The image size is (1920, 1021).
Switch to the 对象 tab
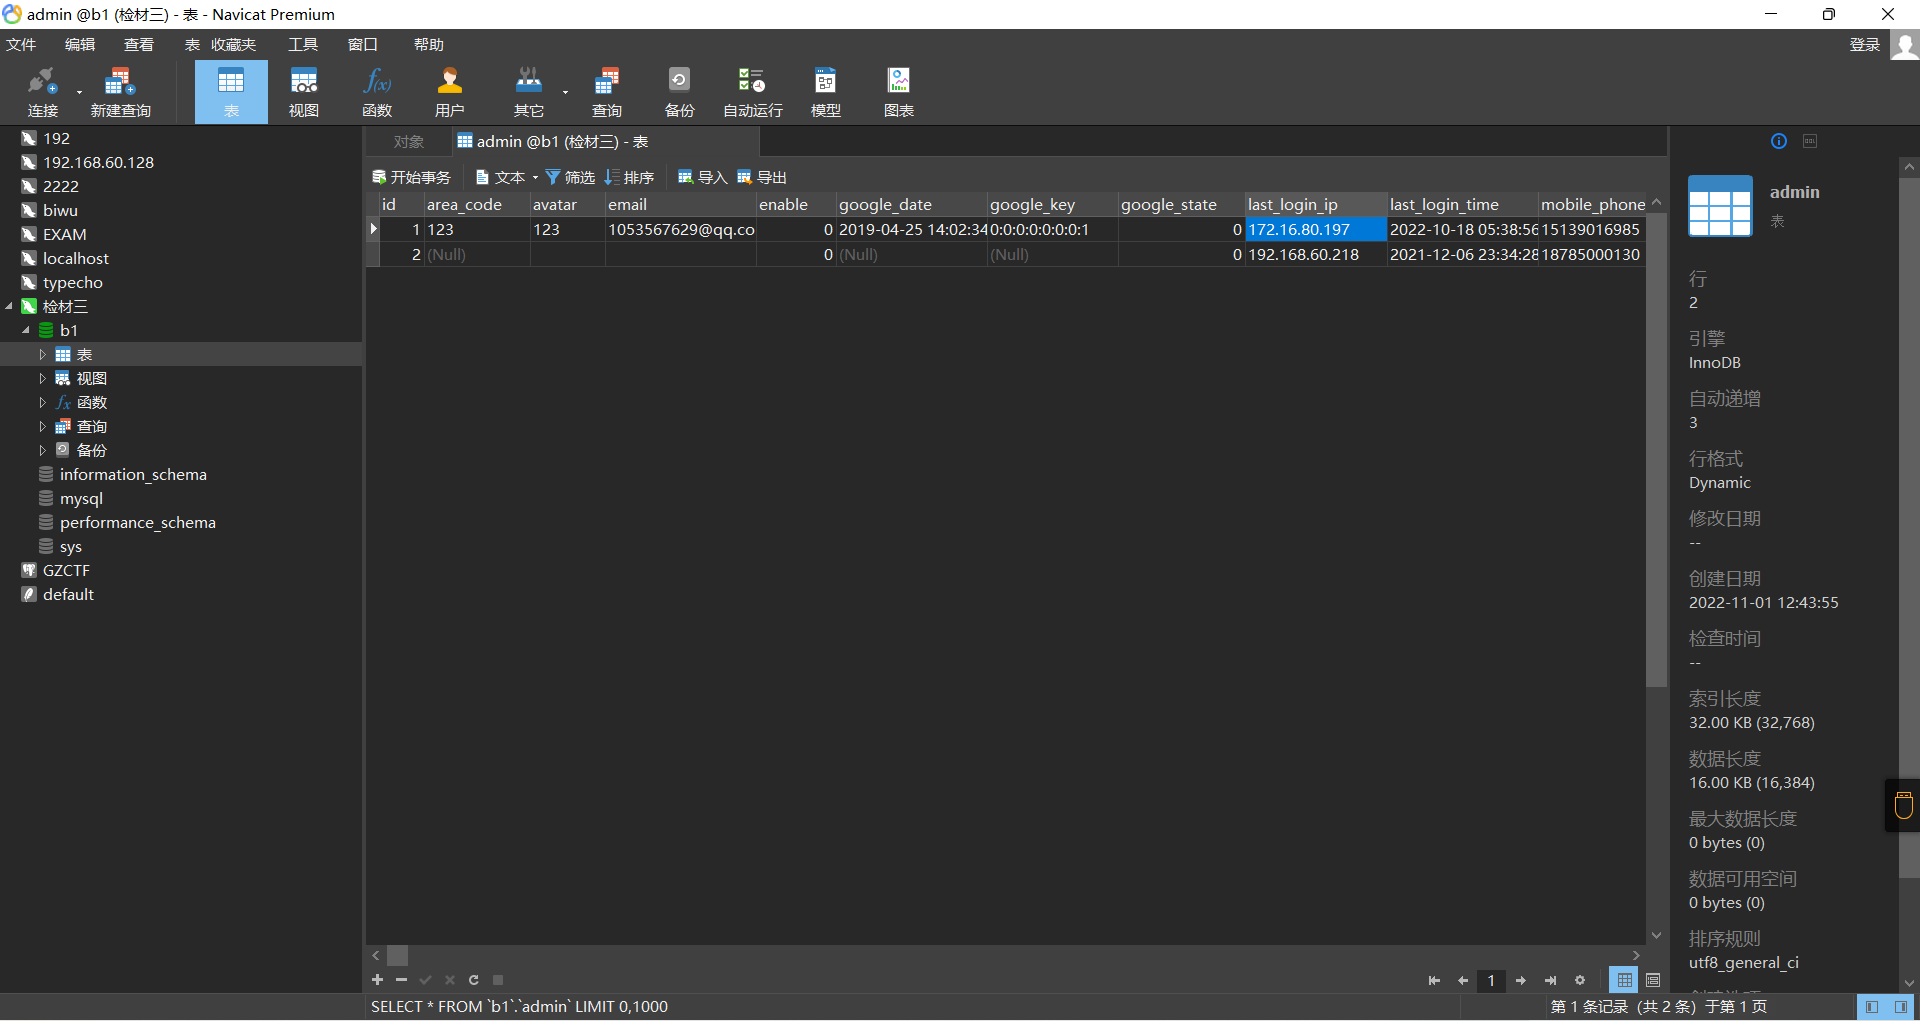click(409, 142)
